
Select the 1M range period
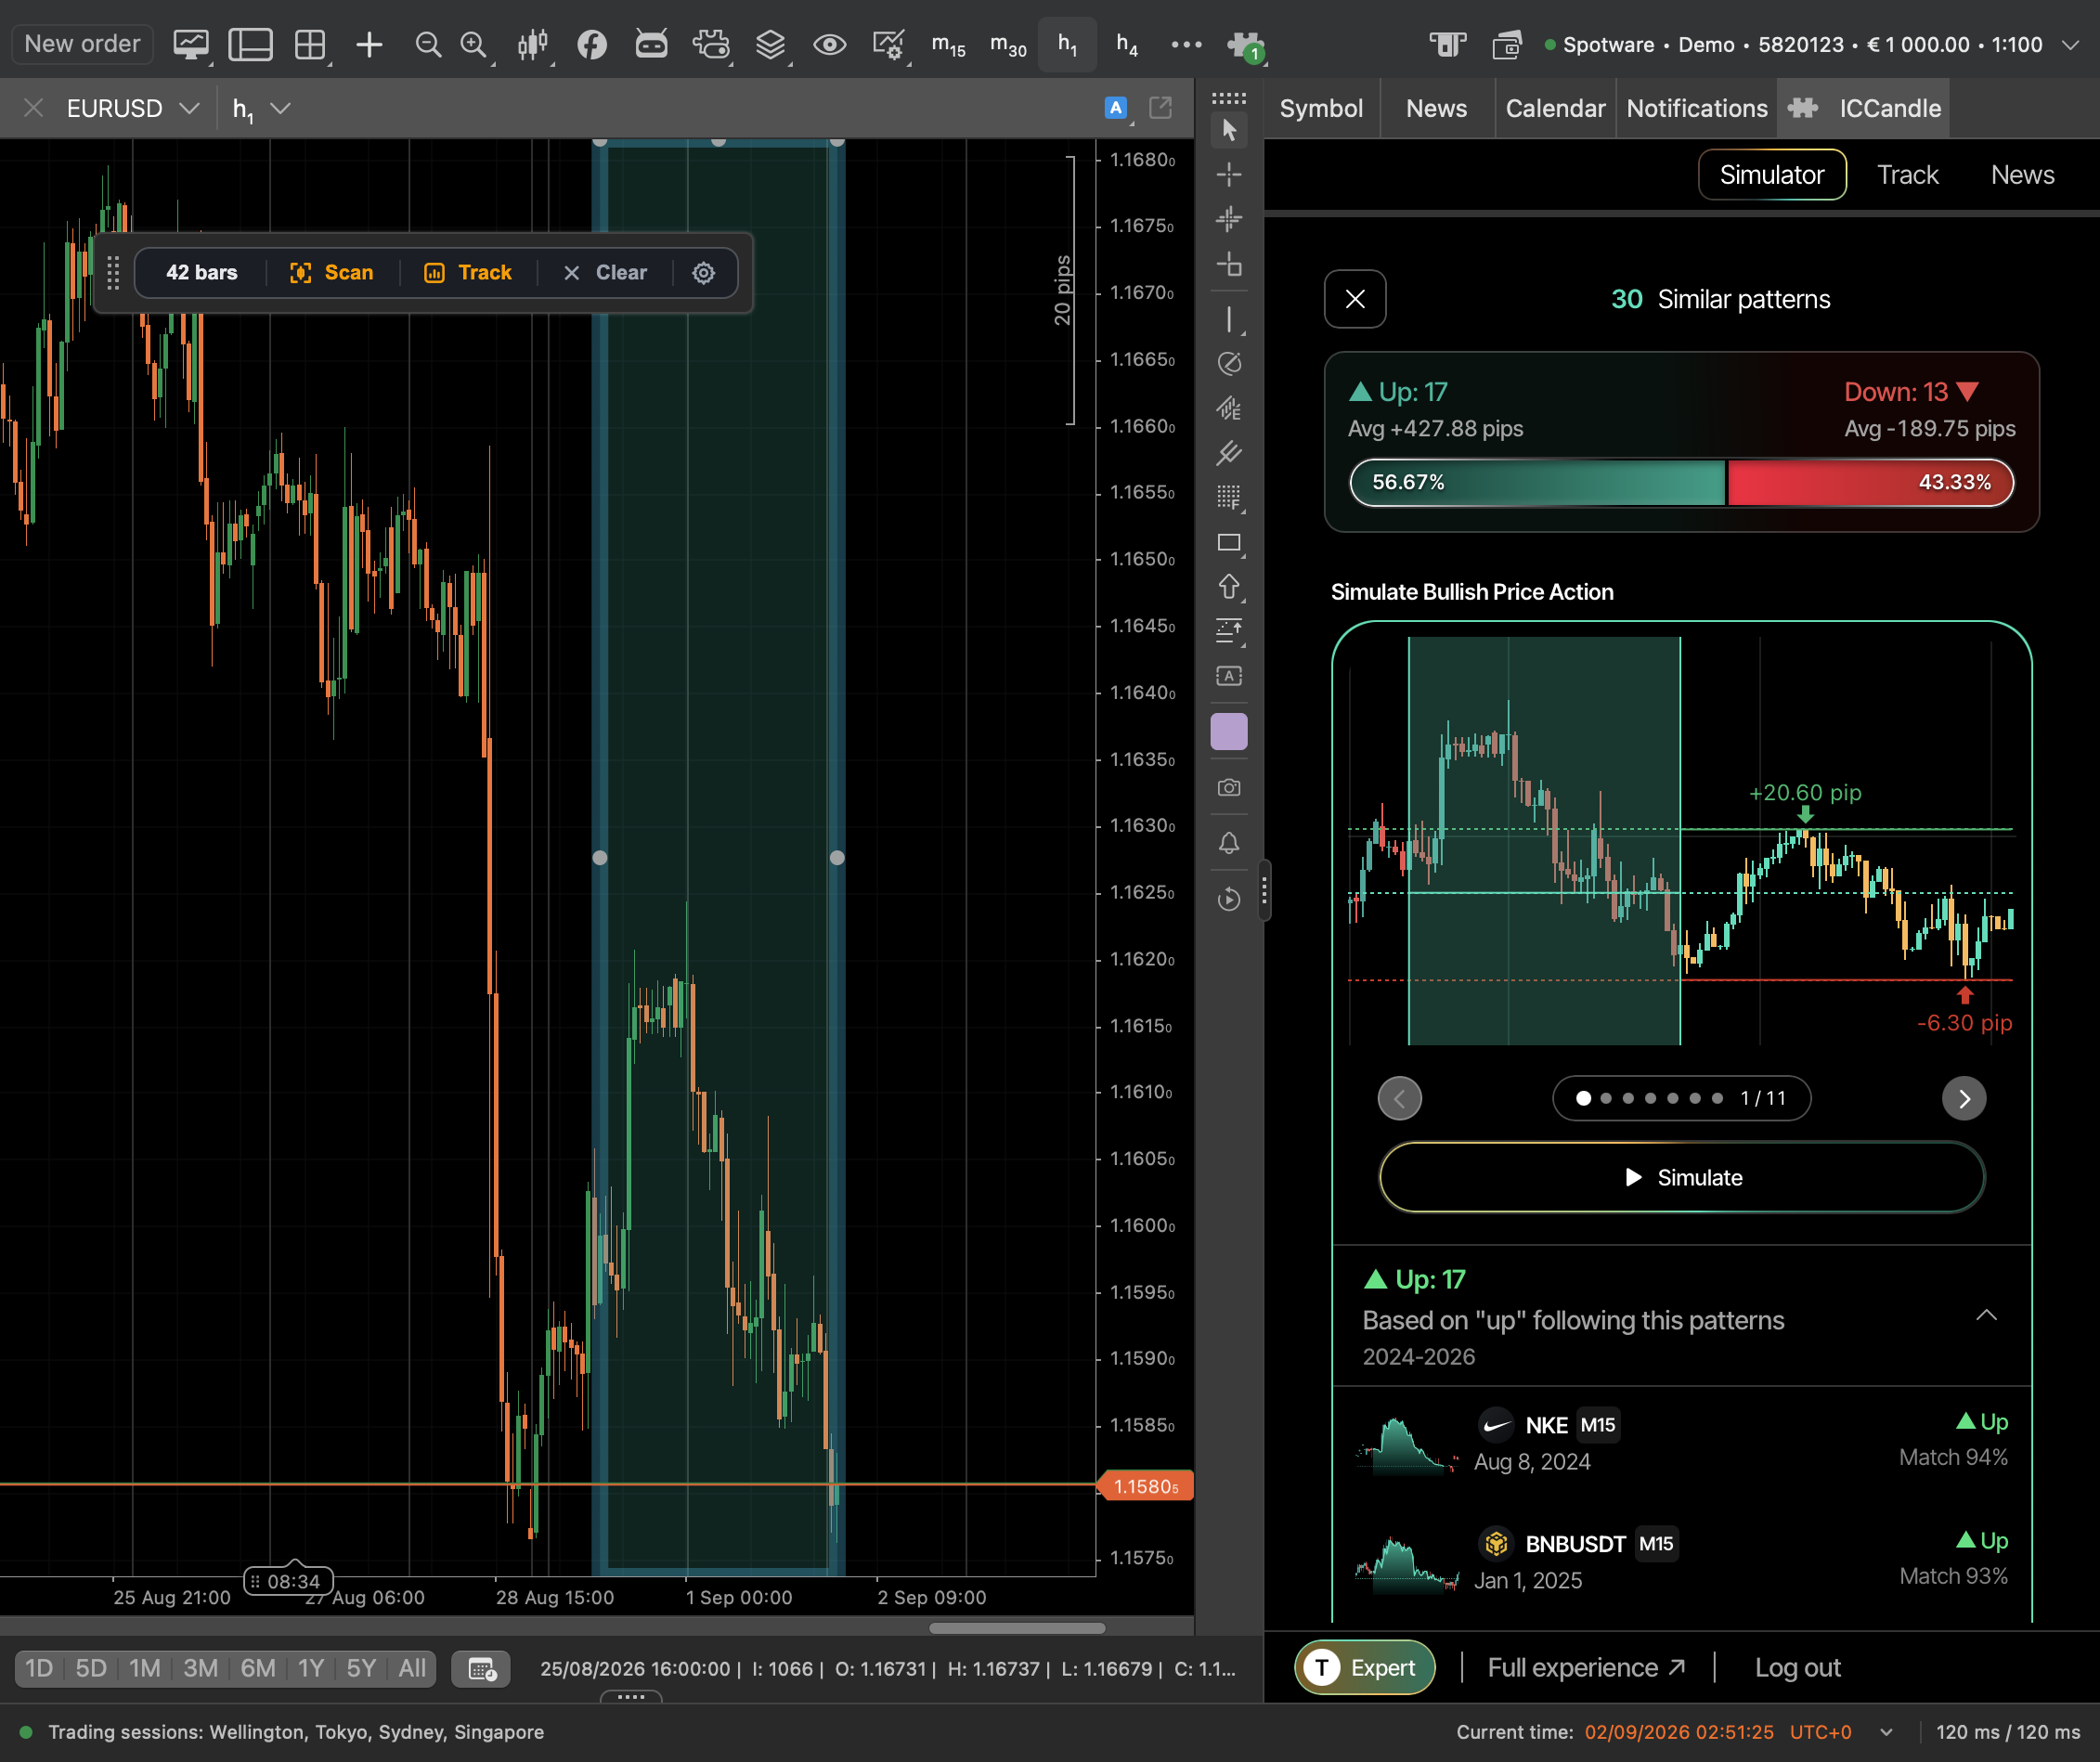[144, 1668]
